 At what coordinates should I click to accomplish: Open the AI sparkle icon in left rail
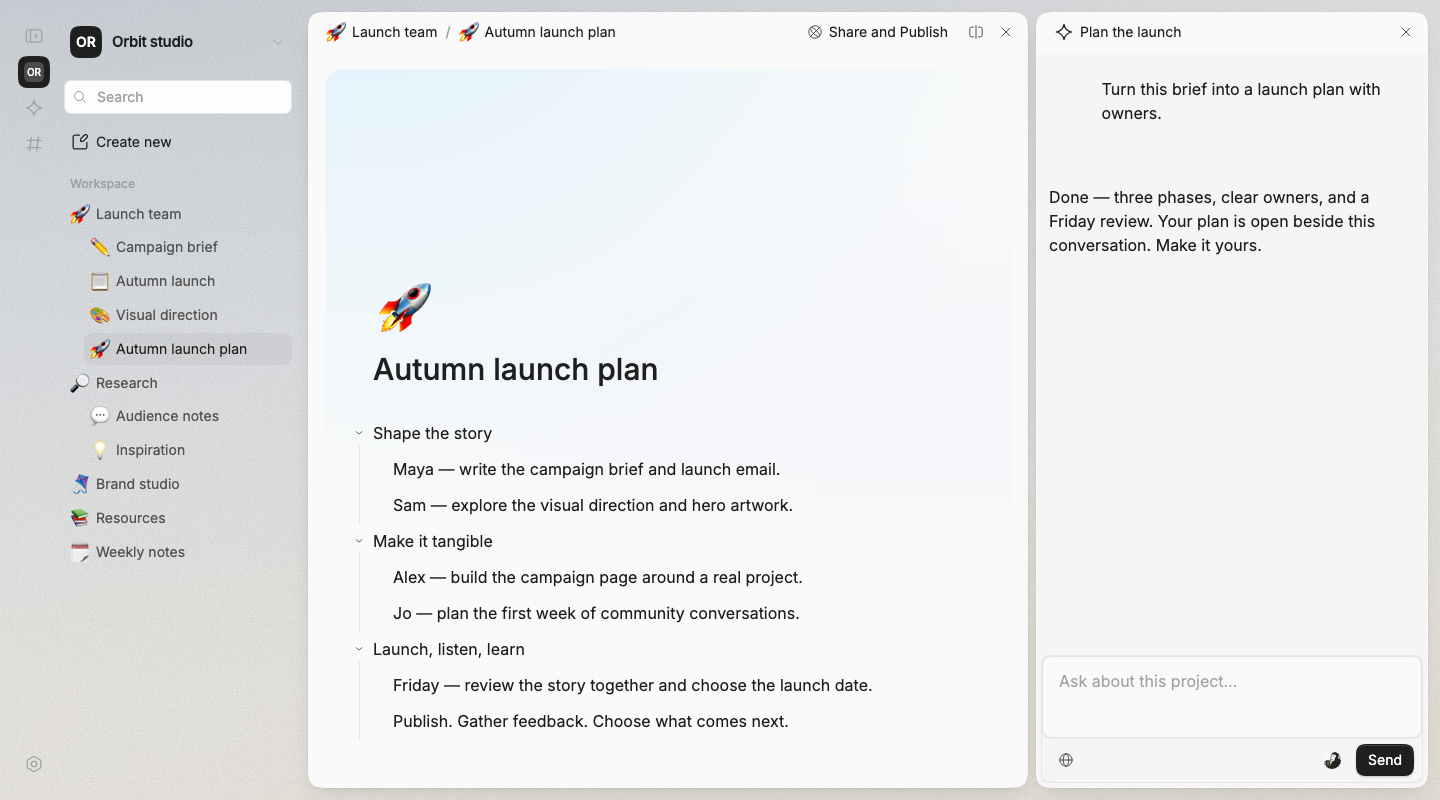(34, 108)
